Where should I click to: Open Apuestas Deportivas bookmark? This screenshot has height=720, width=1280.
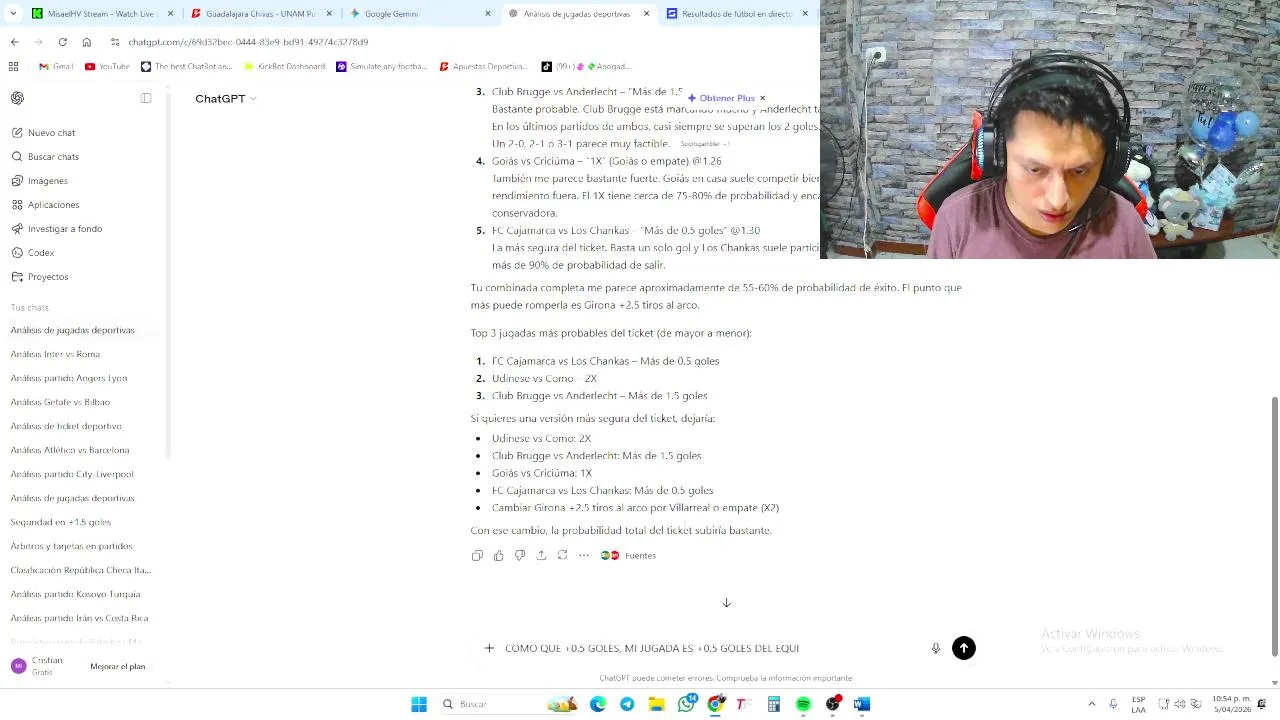483,66
